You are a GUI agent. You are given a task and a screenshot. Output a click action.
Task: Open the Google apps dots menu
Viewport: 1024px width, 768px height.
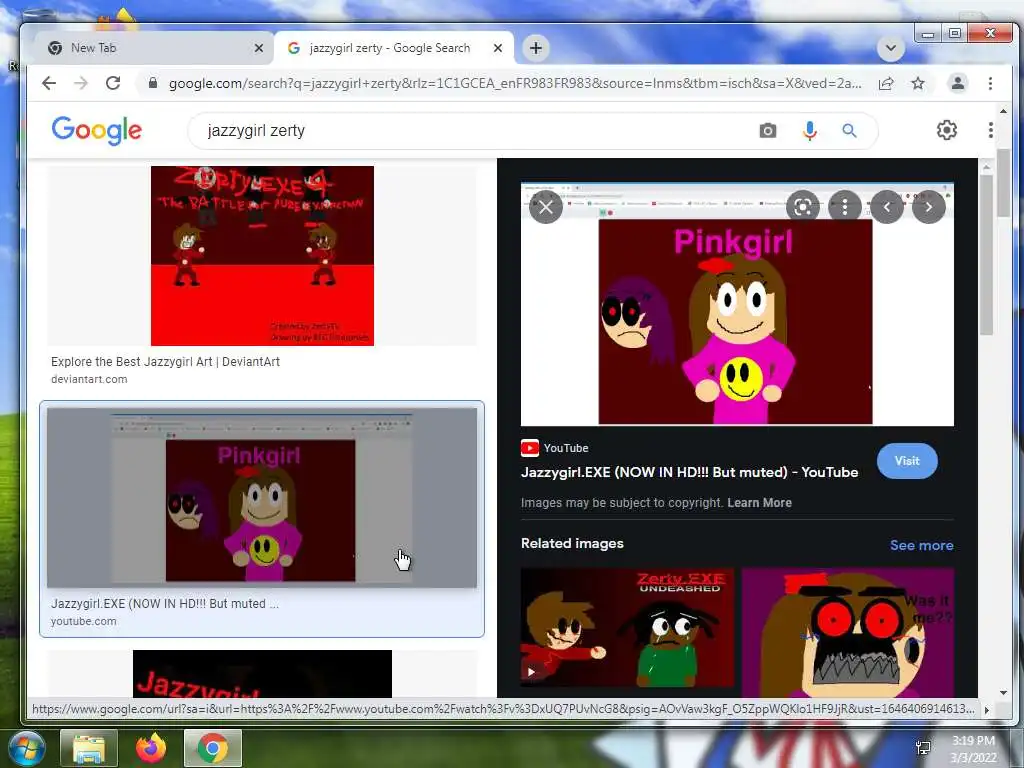coord(990,130)
